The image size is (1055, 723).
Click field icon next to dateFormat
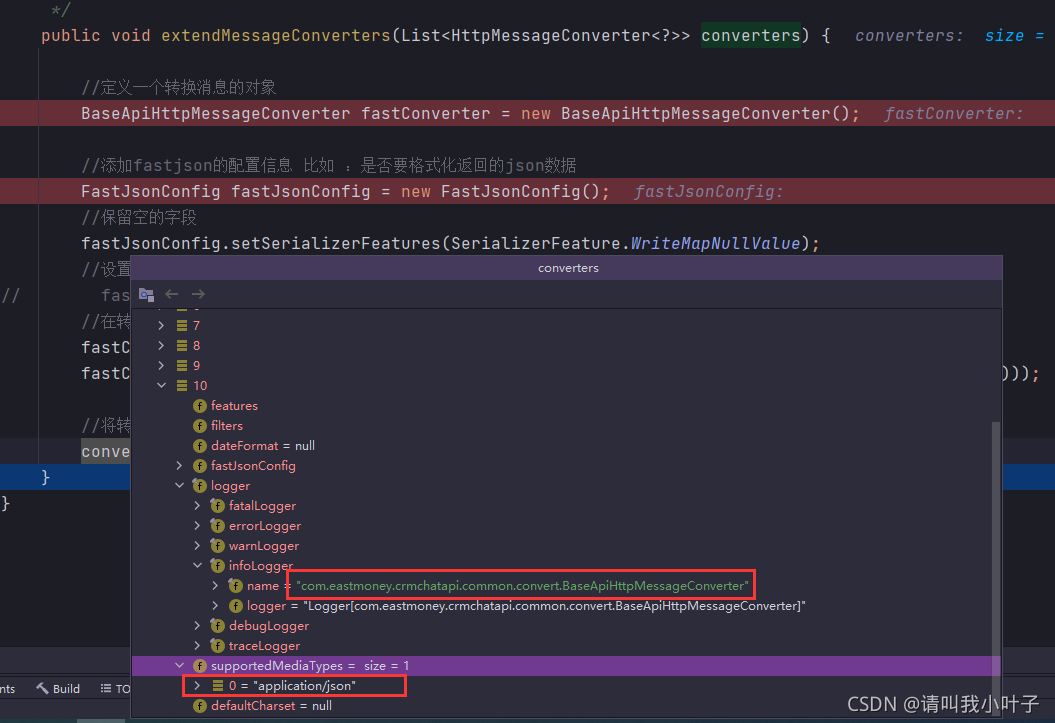point(200,446)
